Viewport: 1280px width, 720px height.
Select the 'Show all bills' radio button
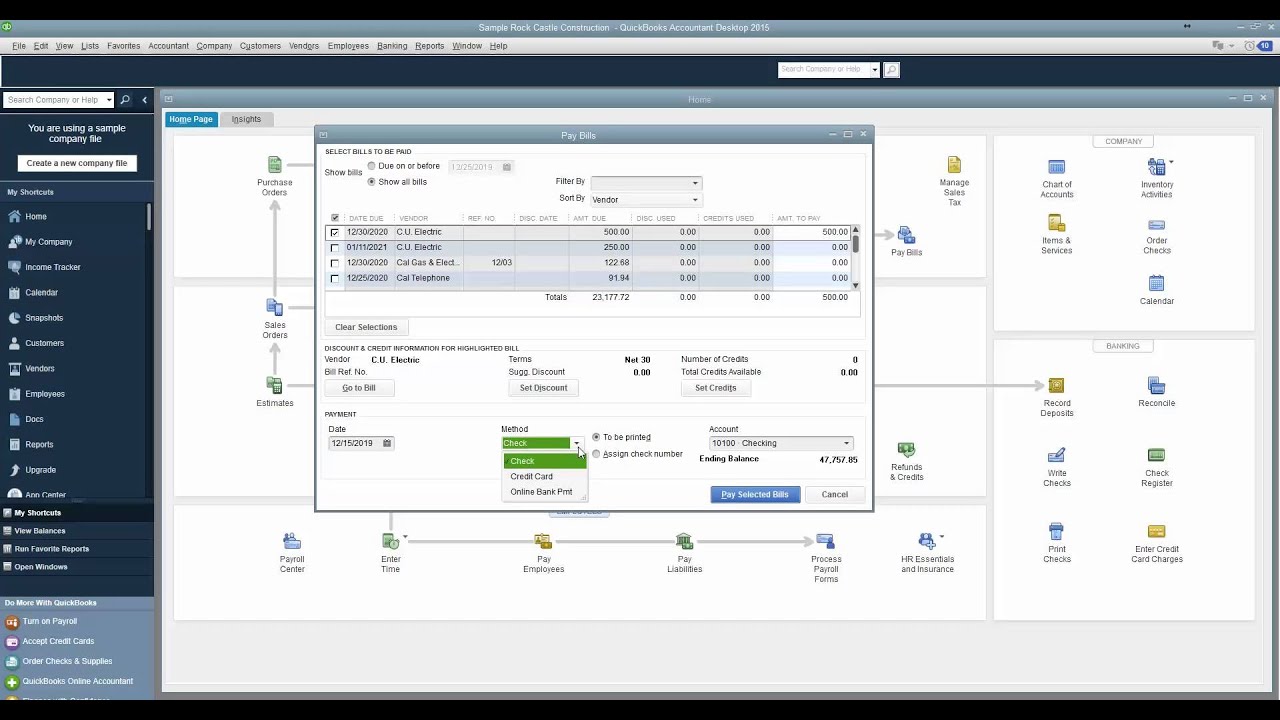tap(372, 182)
